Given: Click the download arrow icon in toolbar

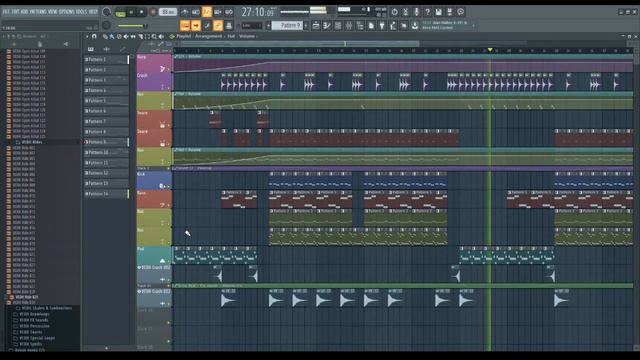Looking at the screenshot, I should [x=414, y=26].
